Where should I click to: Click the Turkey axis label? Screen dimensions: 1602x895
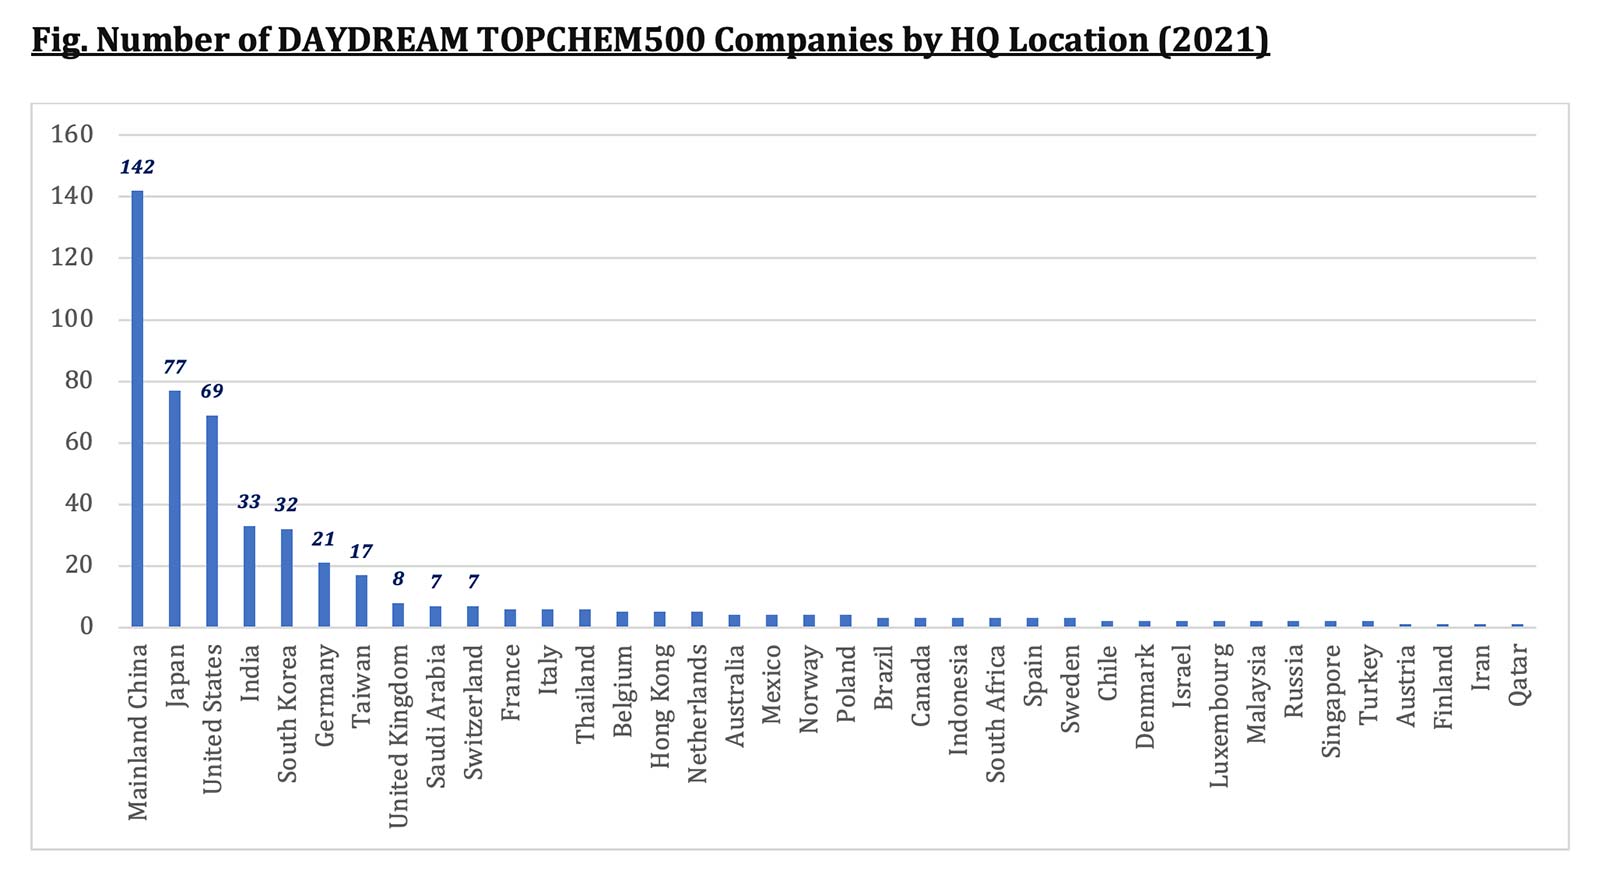[1368, 684]
